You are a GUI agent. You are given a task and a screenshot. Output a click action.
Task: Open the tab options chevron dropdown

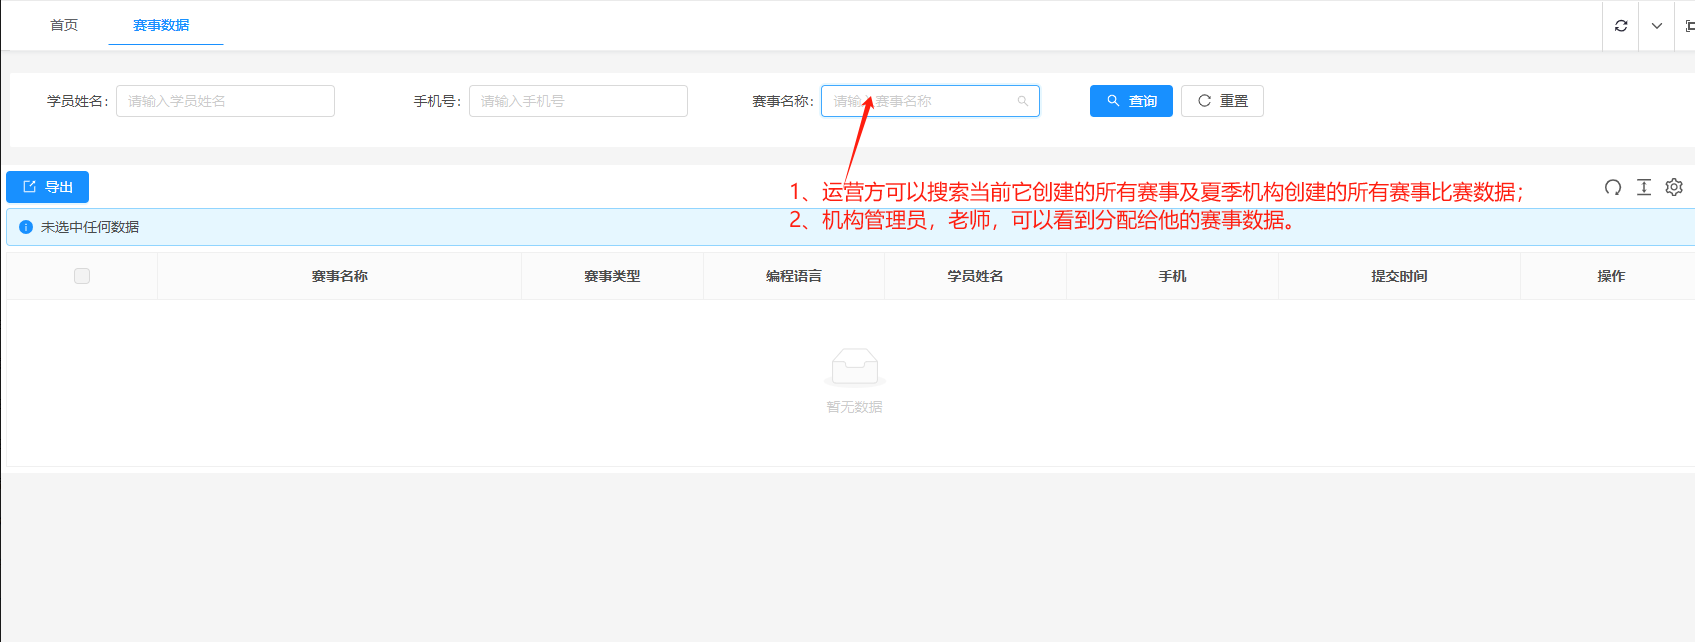pos(1657,26)
